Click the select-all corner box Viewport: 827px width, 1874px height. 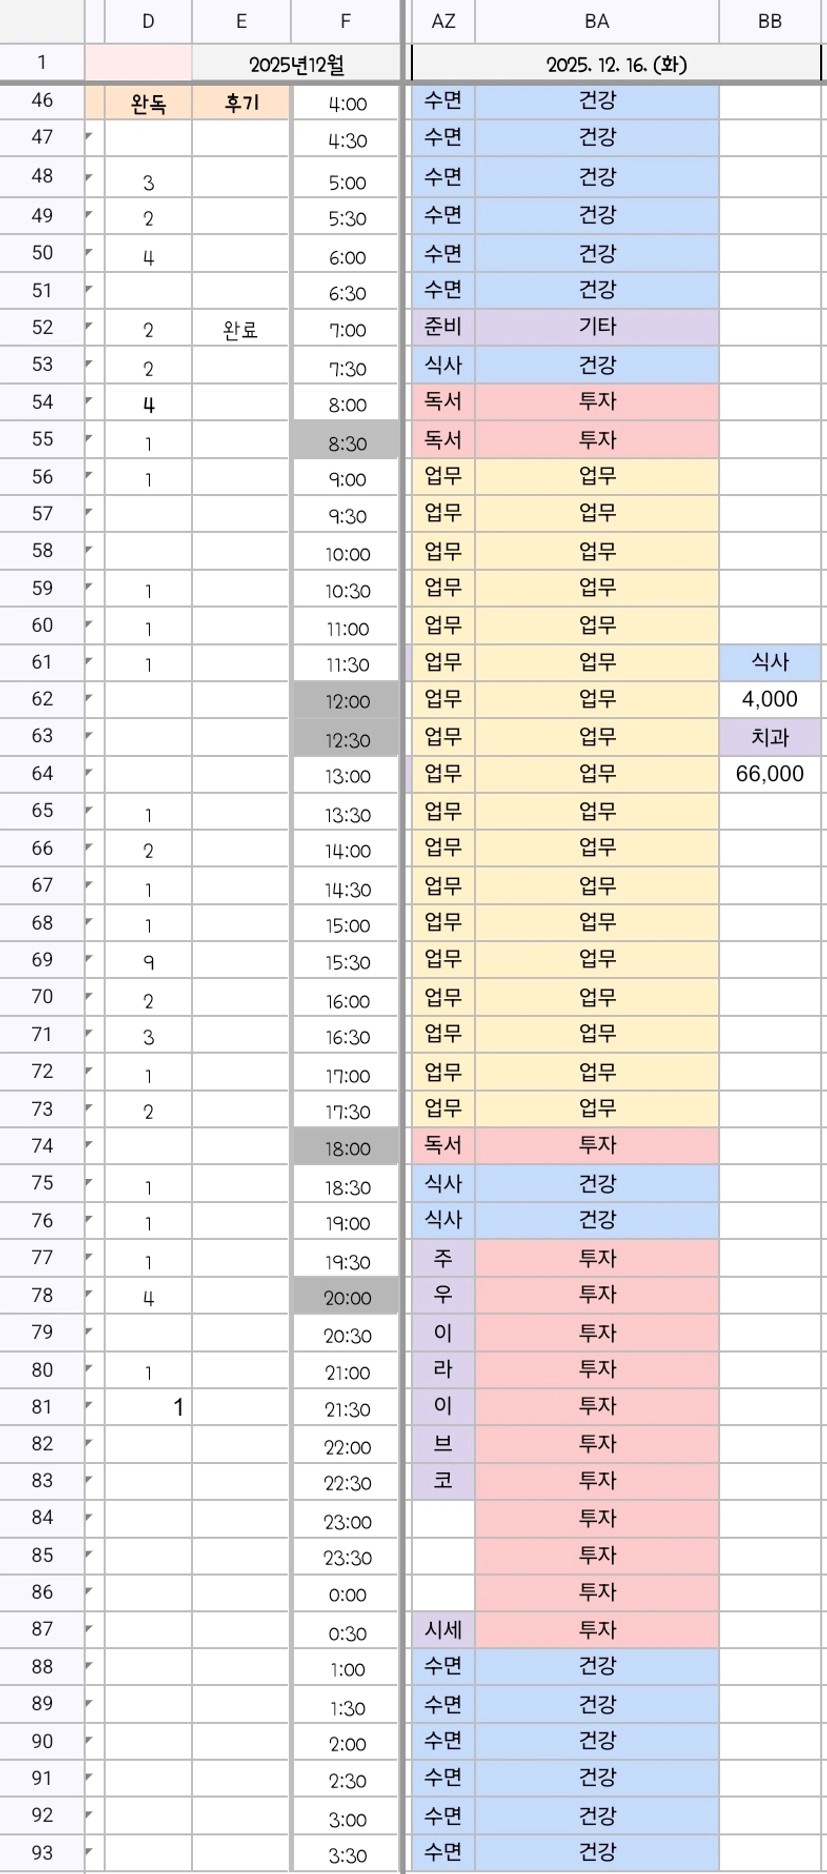coord(41,21)
